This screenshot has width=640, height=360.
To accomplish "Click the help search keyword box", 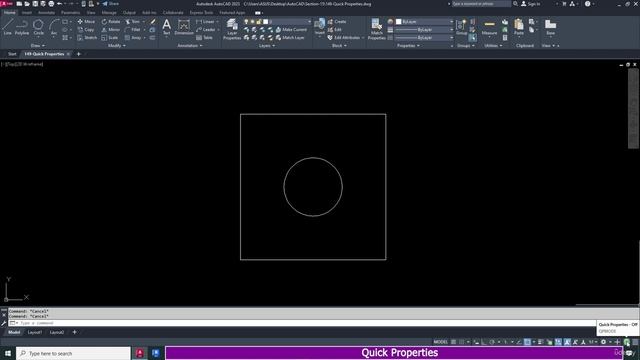I will (481, 4).
